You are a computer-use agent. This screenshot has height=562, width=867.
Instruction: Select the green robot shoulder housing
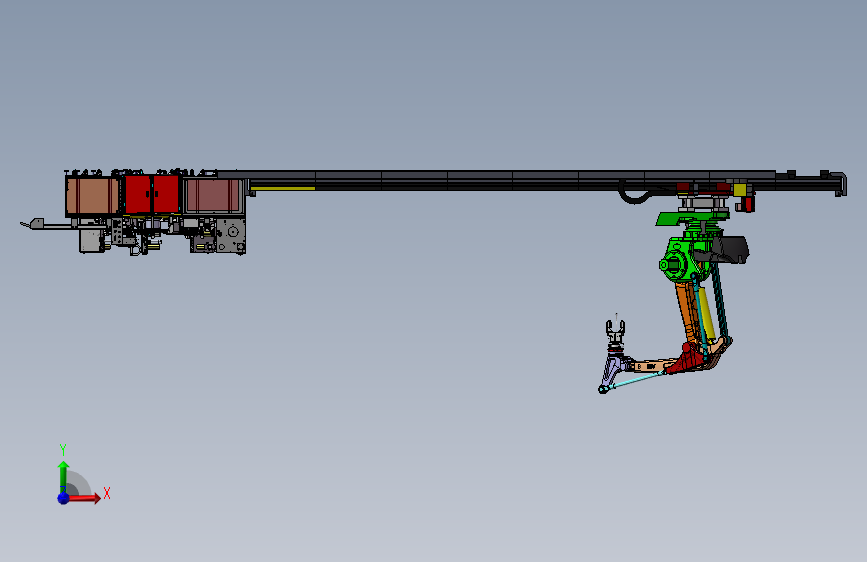click(x=683, y=258)
